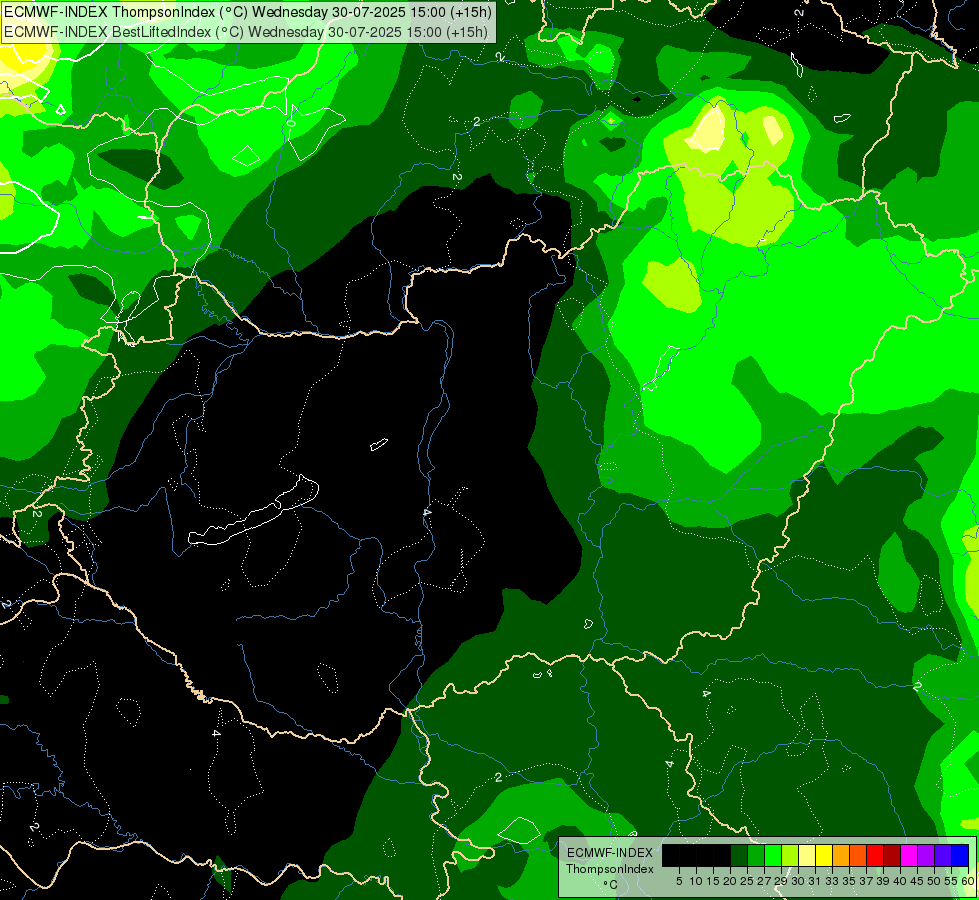Screen dimensions: 979x900
Task: Click legend scale value 39
Action: (x=883, y=881)
